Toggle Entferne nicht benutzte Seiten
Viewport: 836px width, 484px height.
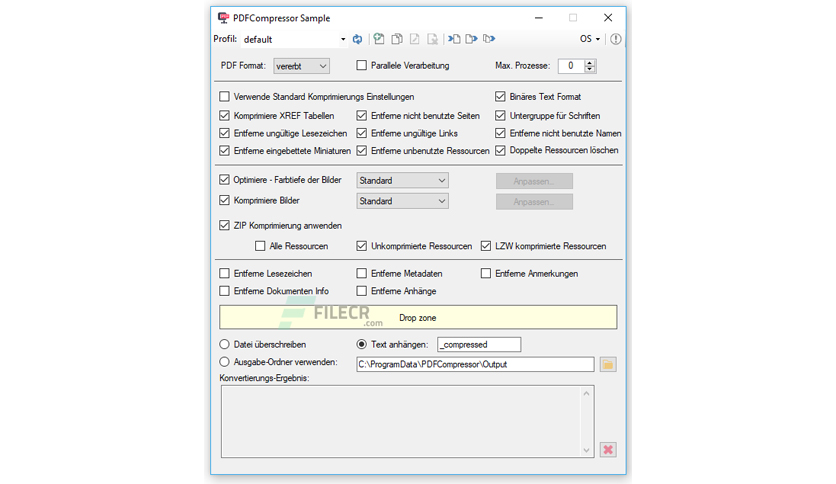361,116
